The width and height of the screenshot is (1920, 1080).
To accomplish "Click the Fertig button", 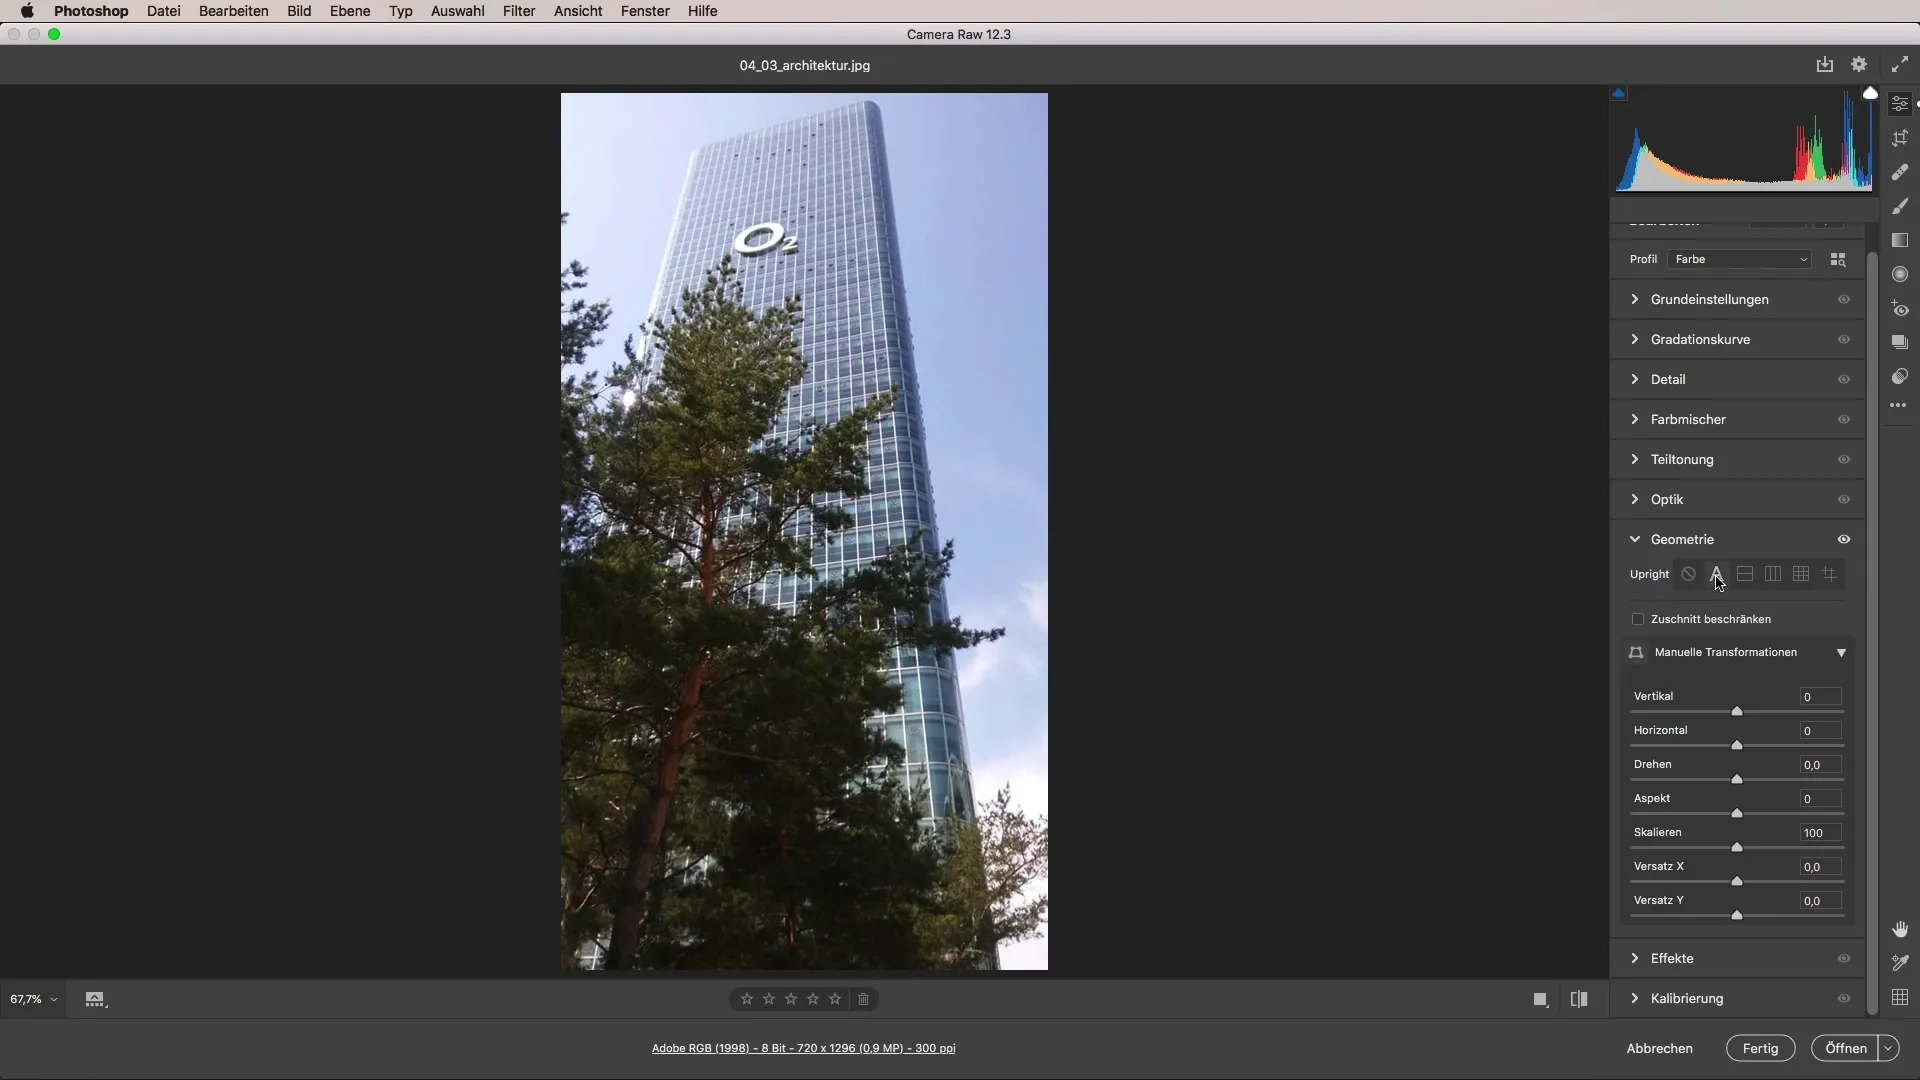I will pyautogui.click(x=1760, y=1048).
